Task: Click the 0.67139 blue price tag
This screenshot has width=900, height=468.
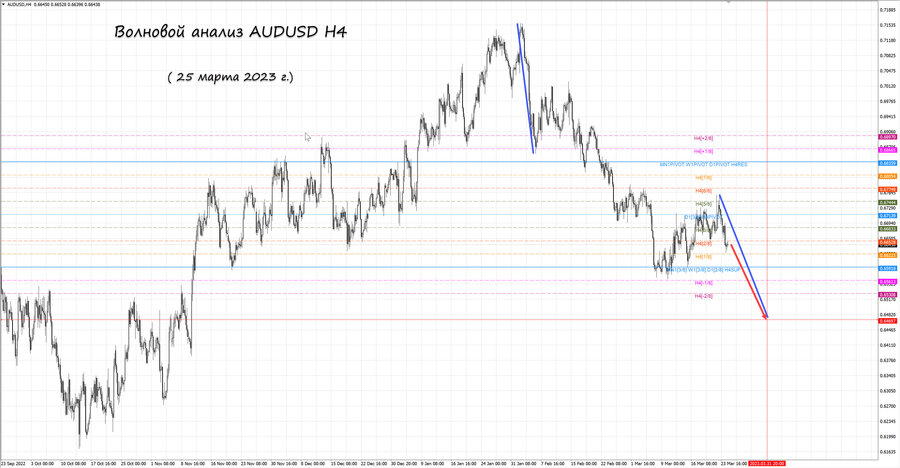Action: click(x=888, y=216)
